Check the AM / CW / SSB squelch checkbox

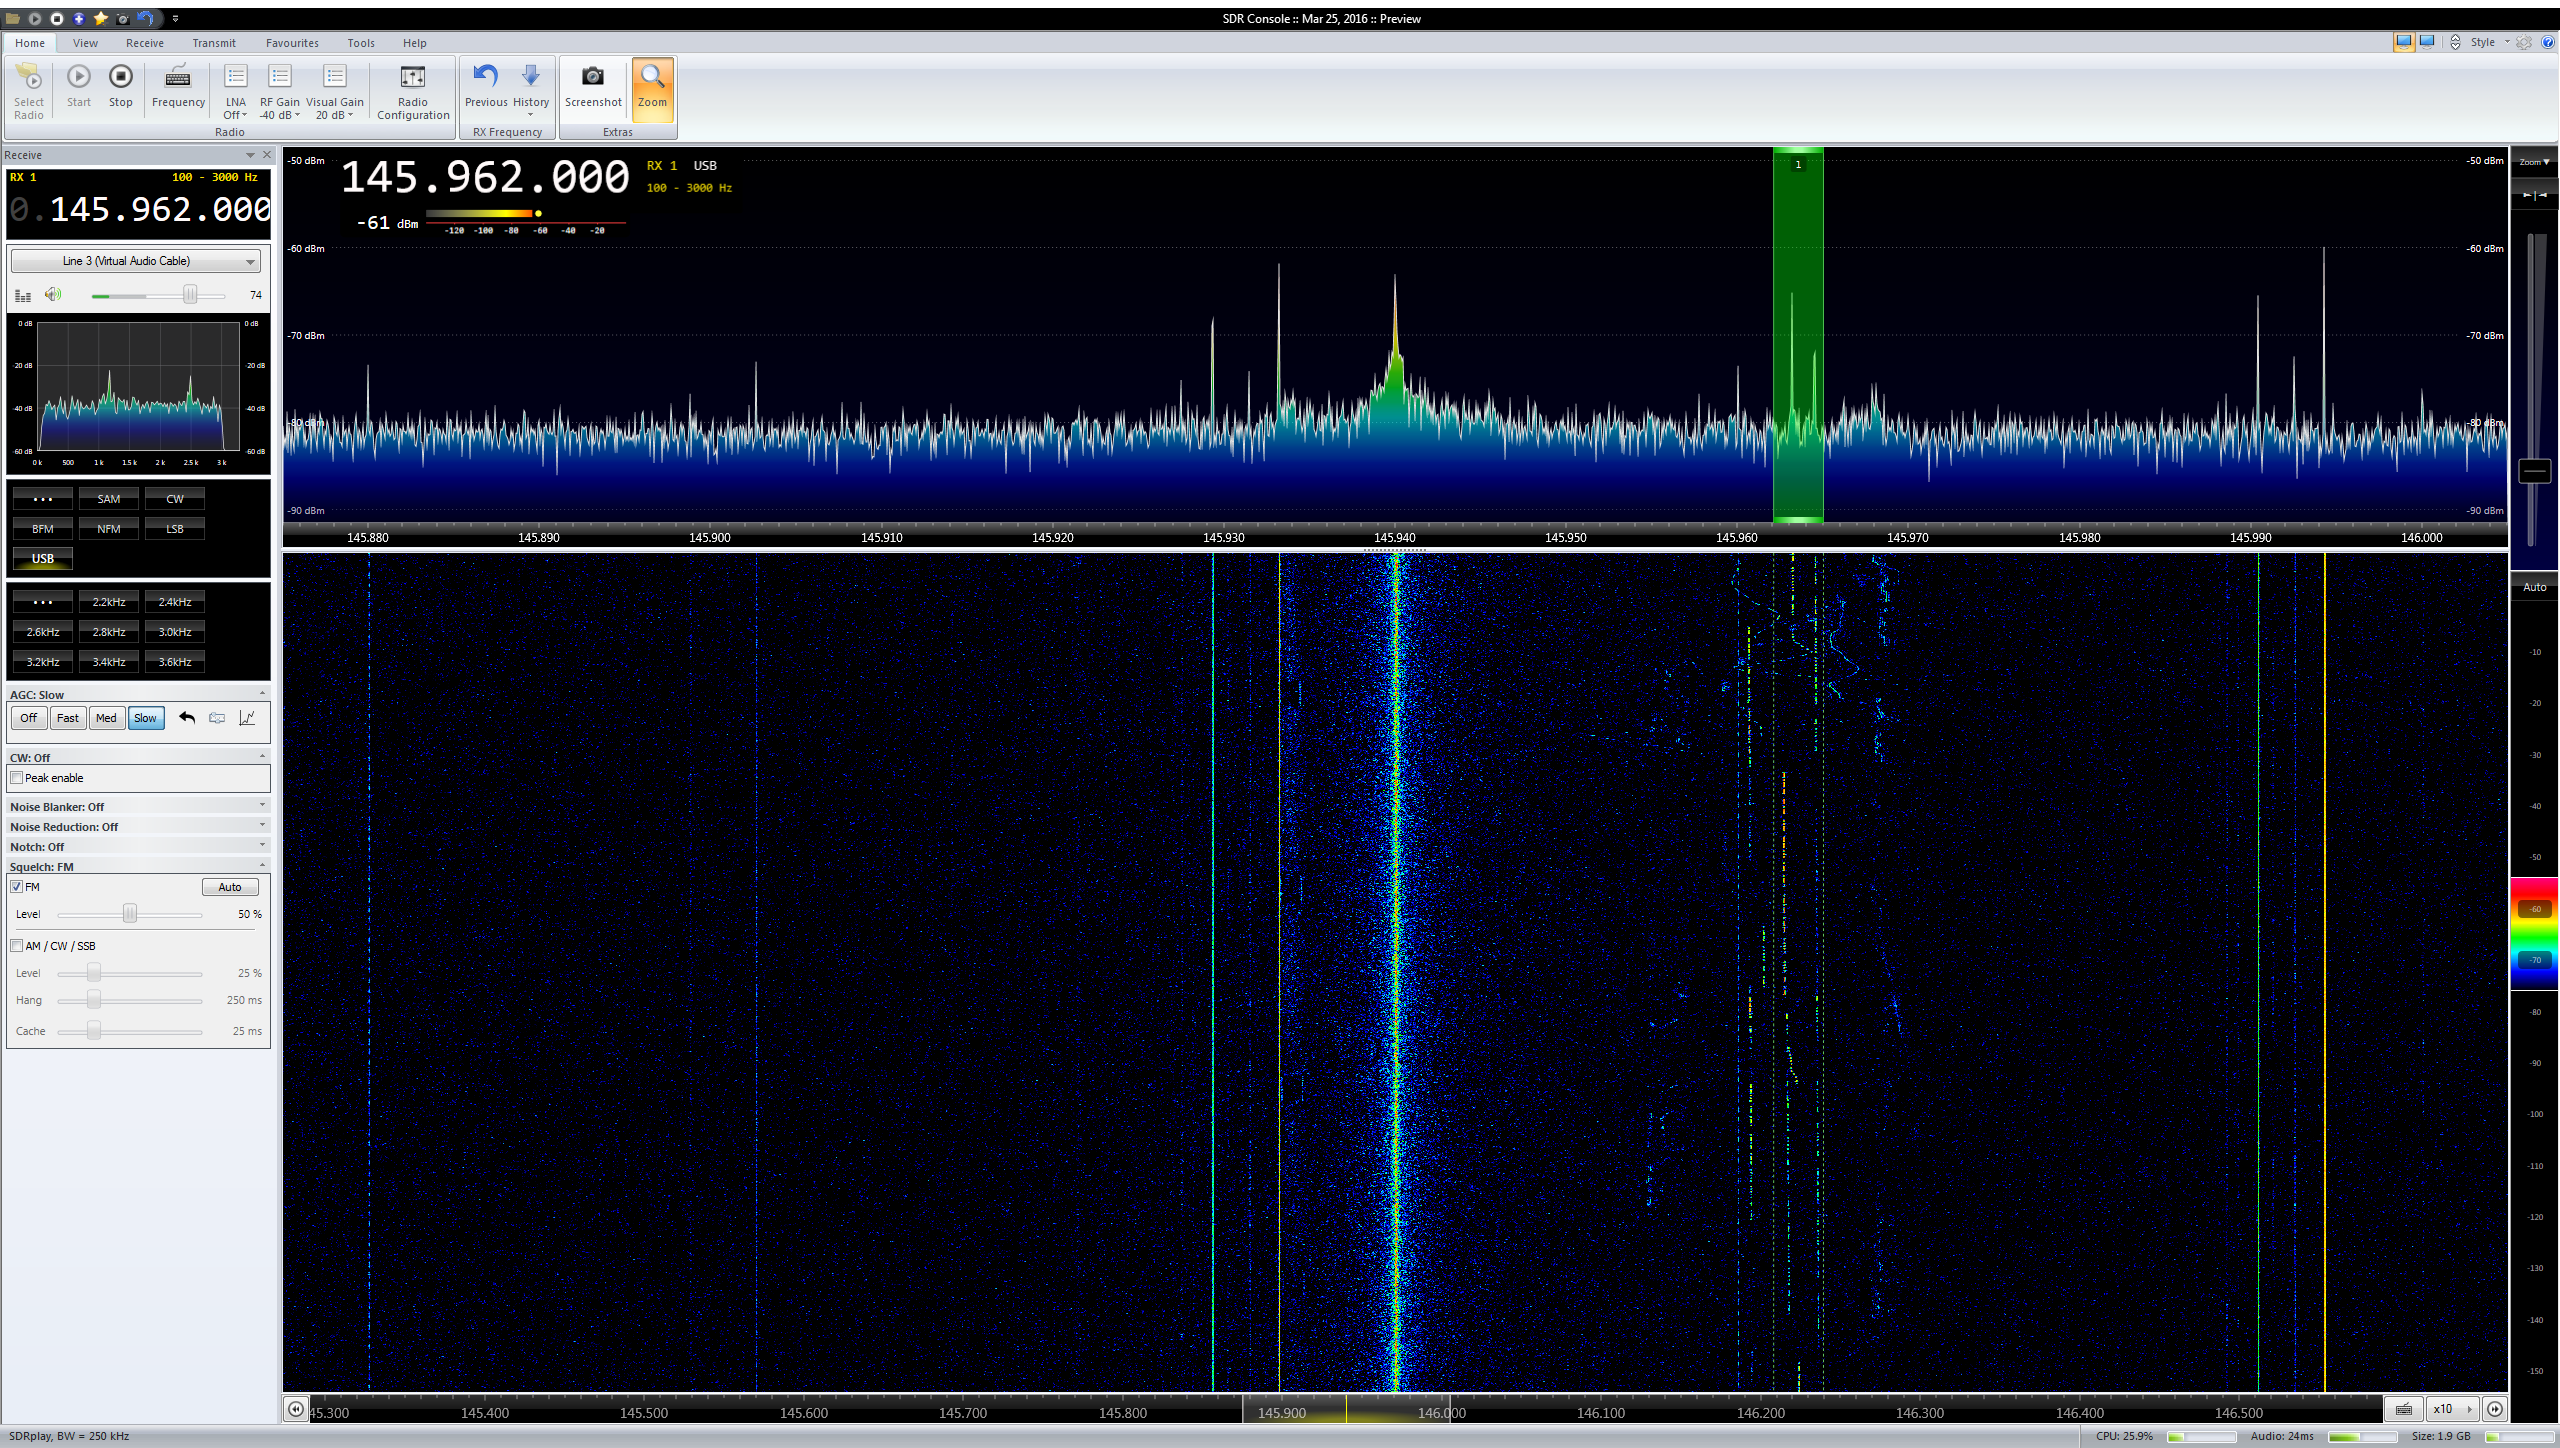17,946
